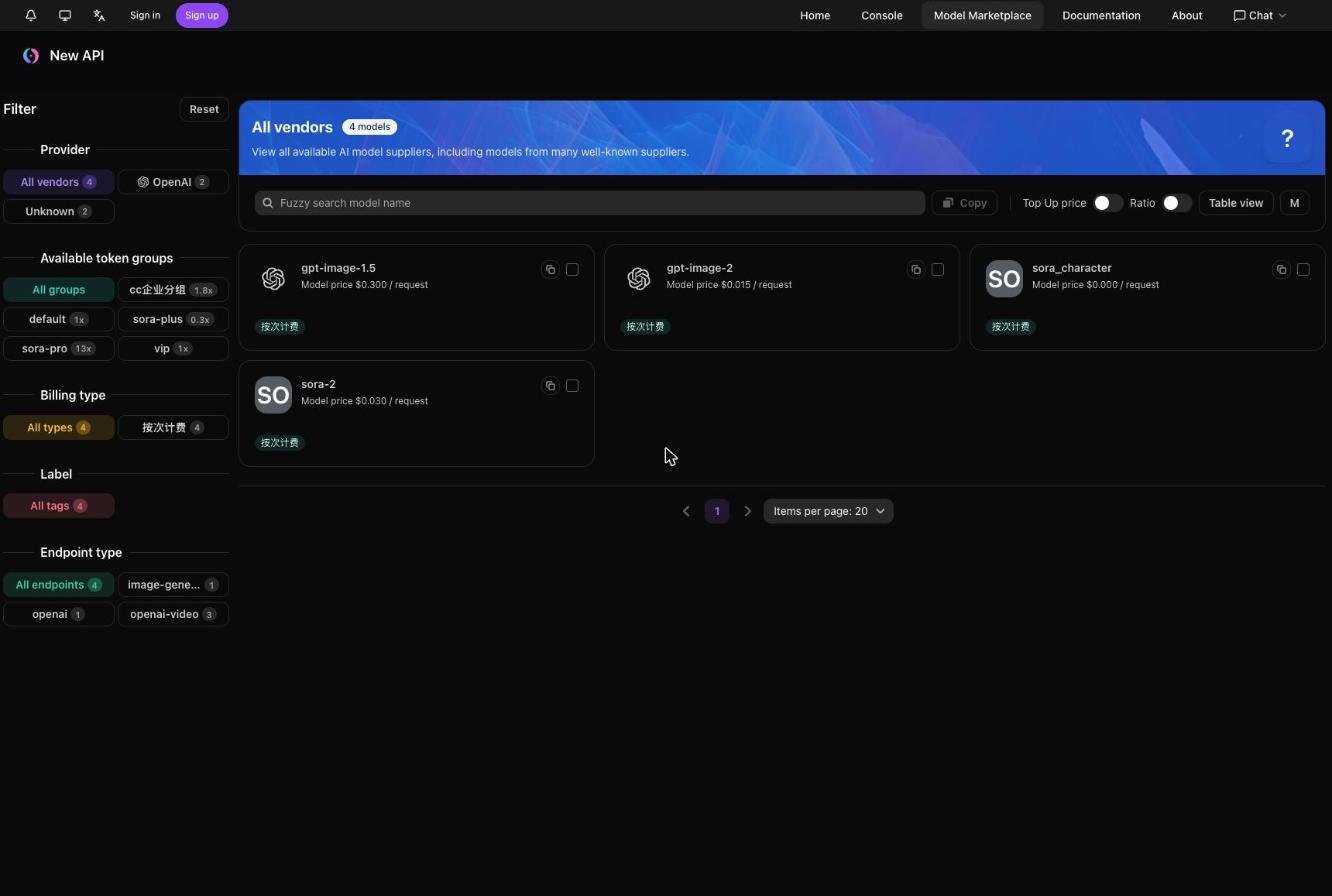Copy the gpt-image-2 model name icon

tap(915, 269)
